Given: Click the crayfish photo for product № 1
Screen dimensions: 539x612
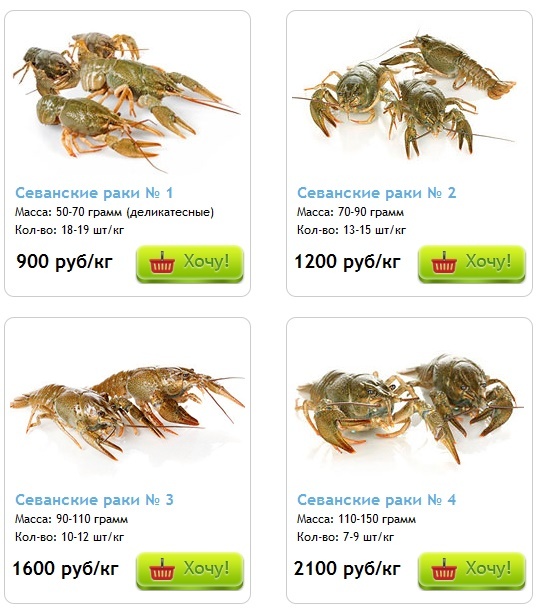Looking at the screenshot, I should click(x=126, y=101).
